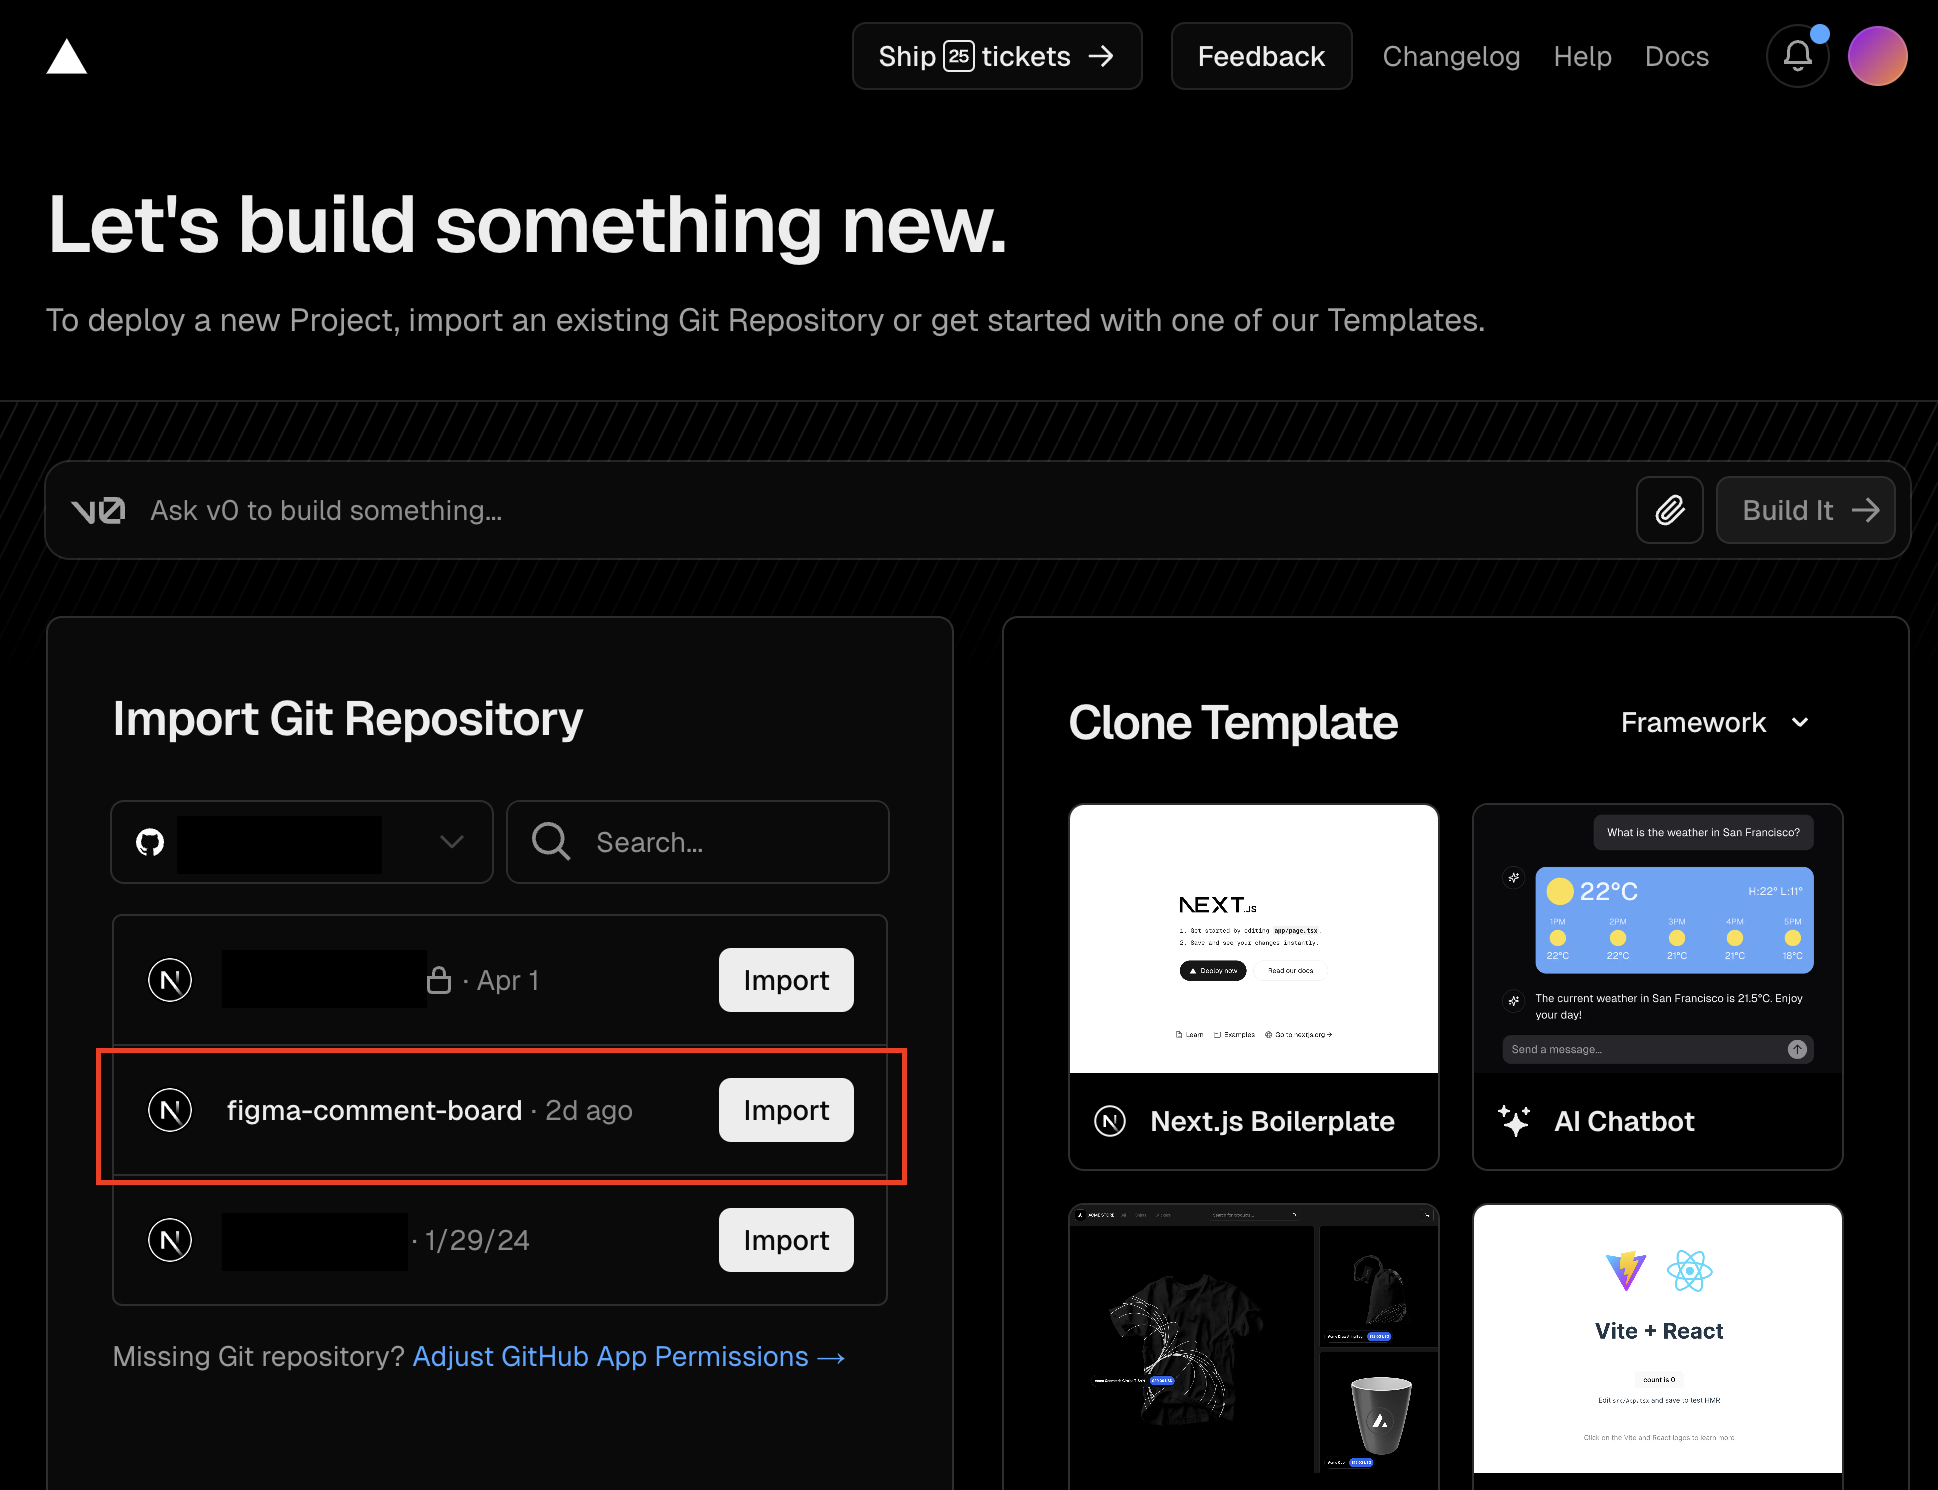Image resolution: width=1938 pixels, height=1490 pixels.
Task: Click the v0 logo icon
Action: pos(98,511)
